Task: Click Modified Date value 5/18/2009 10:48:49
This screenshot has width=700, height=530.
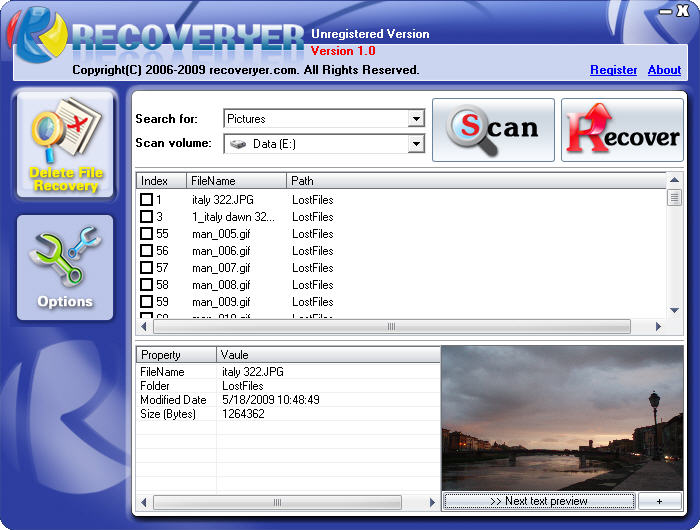Action: tap(271, 400)
